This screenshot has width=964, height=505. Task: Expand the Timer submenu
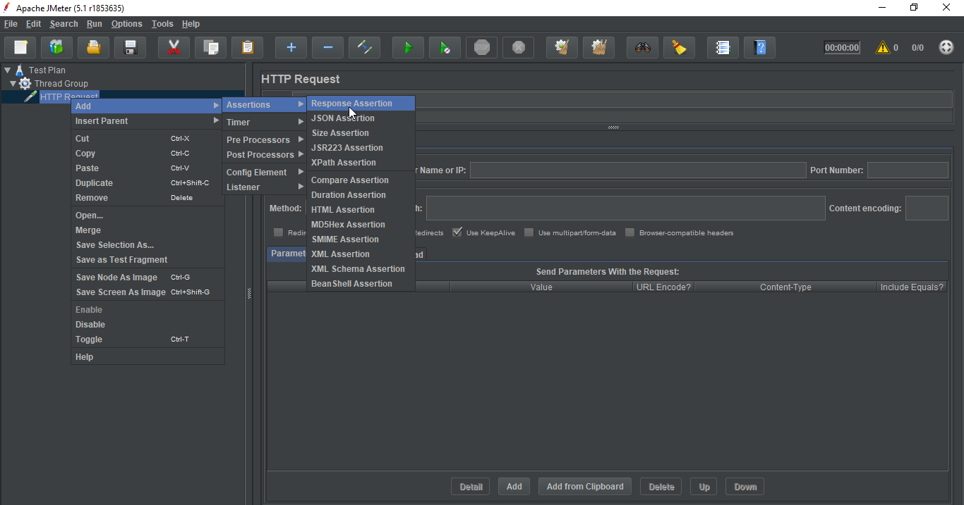[x=264, y=122]
